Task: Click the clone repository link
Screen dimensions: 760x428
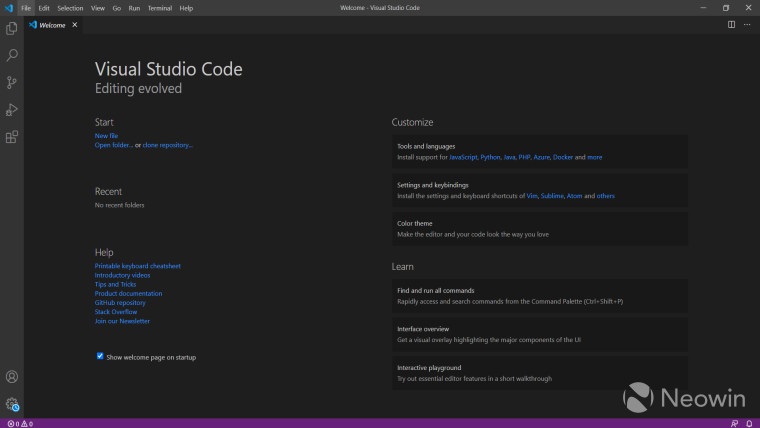Action: (x=167, y=145)
